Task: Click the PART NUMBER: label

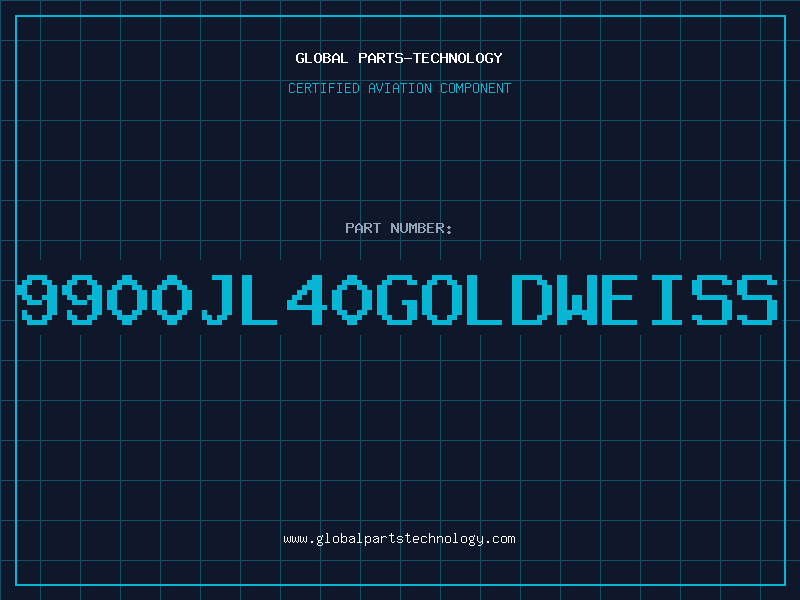Action: pyautogui.click(x=399, y=228)
